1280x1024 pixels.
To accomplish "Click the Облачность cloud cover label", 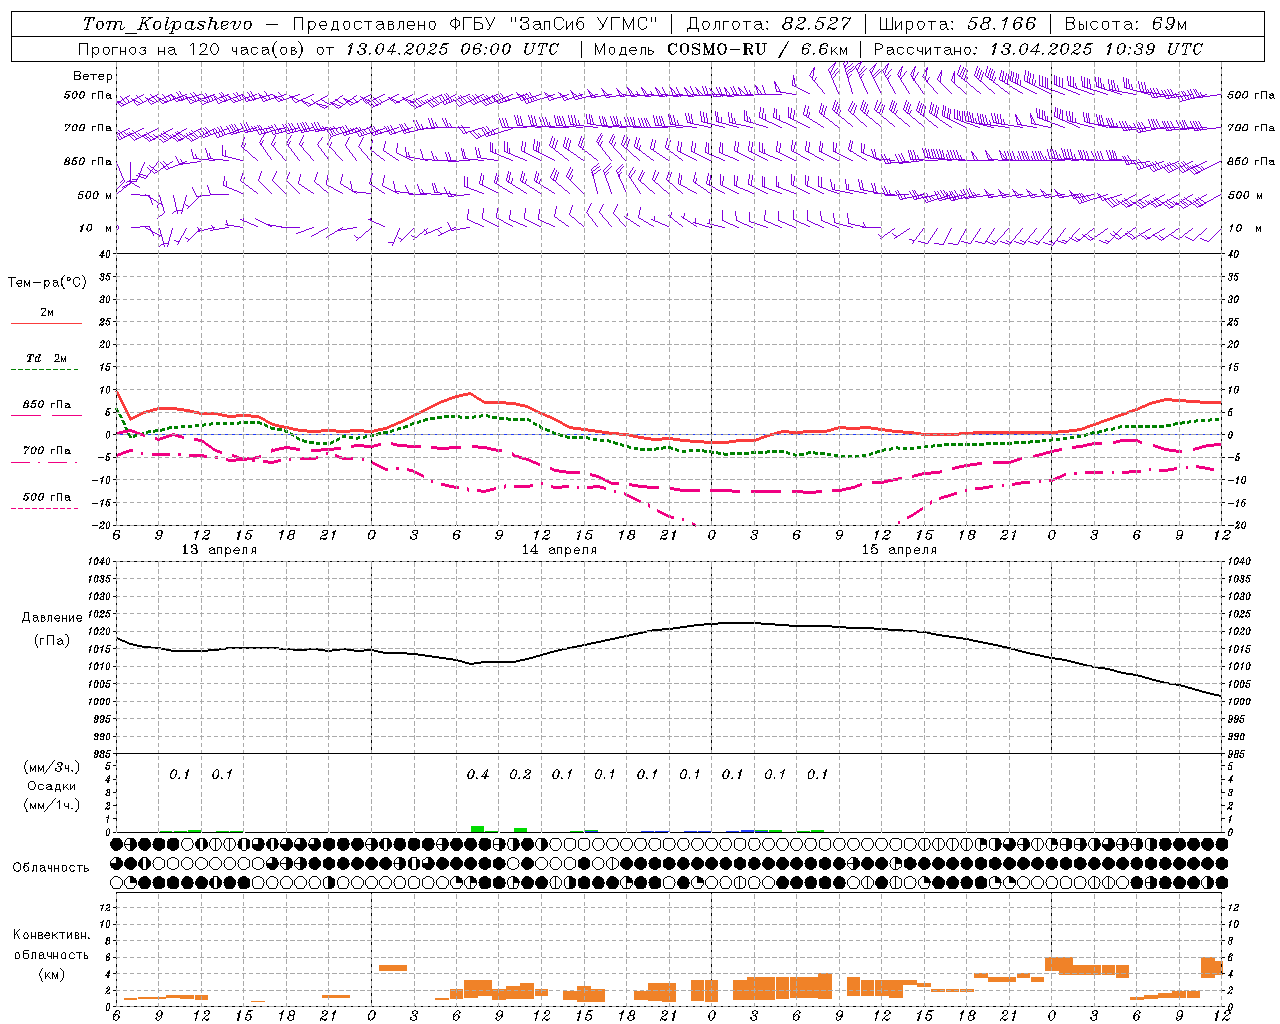I will click(51, 867).
